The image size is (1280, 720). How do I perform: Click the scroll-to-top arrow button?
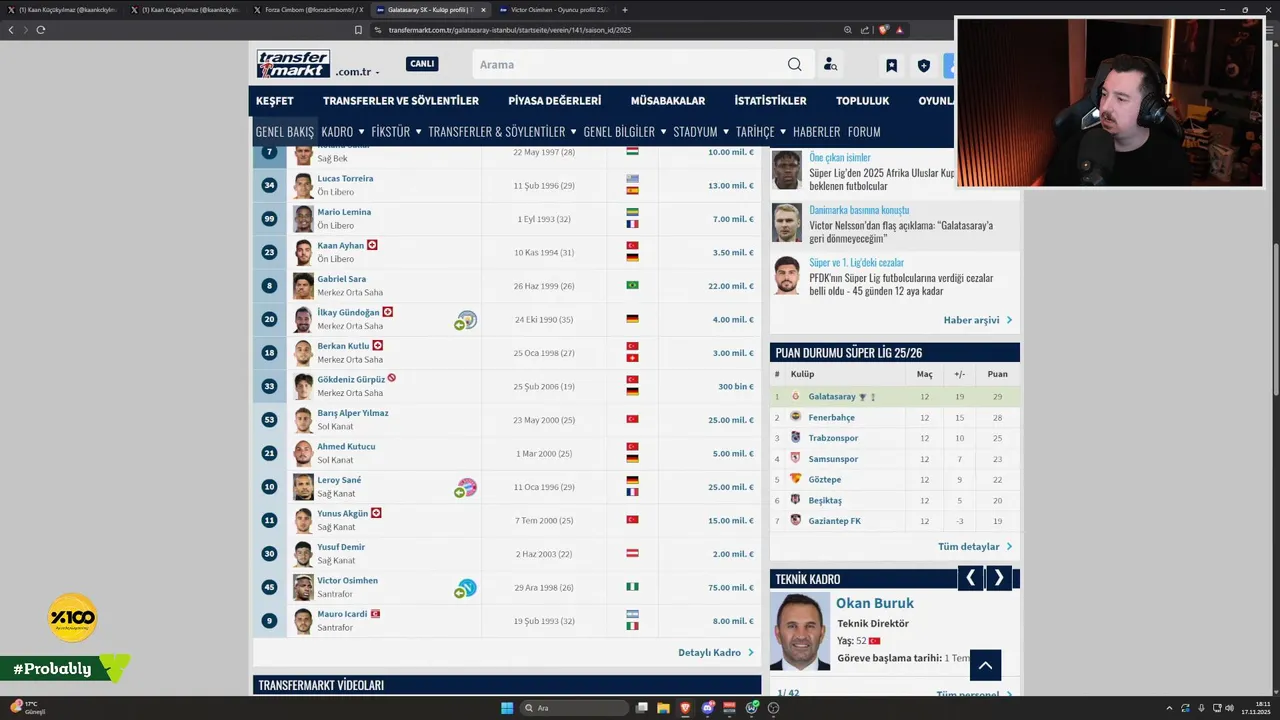coord(985,665)
